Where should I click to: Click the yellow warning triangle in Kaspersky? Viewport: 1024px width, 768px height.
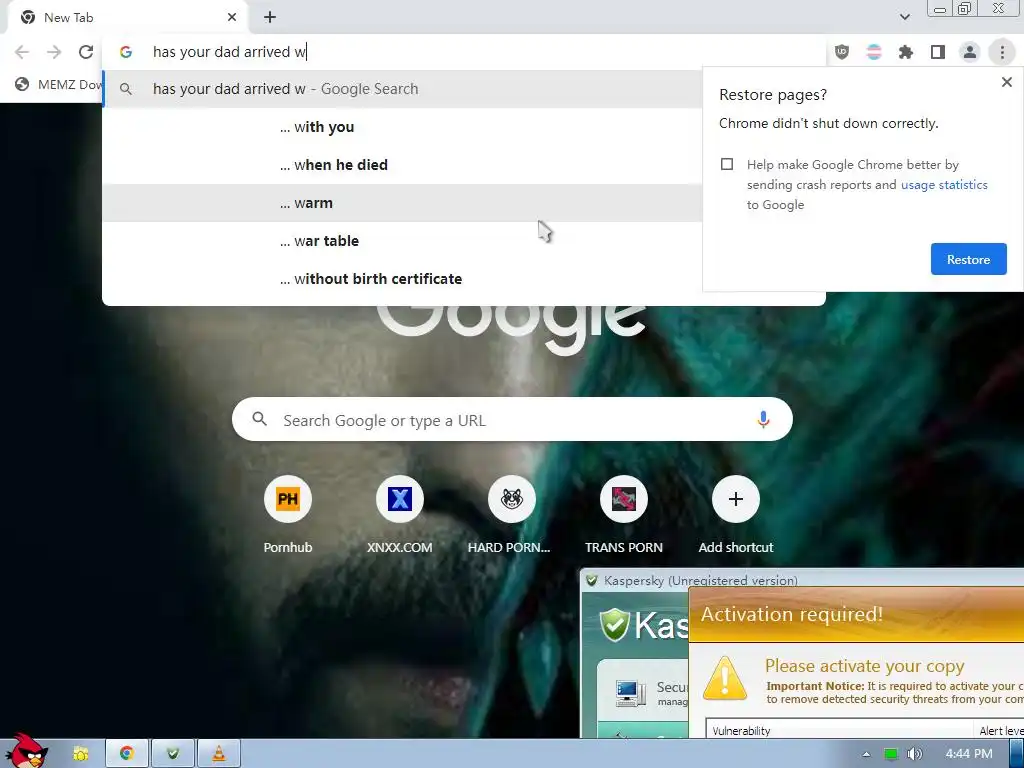pyautogui.click(x=724, y=678)
